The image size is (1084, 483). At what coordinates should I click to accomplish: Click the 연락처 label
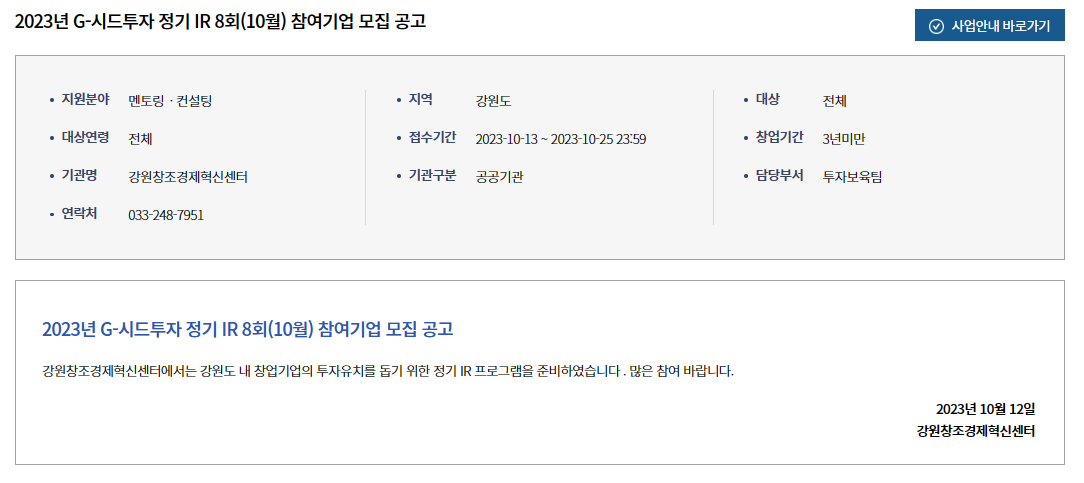79,214
